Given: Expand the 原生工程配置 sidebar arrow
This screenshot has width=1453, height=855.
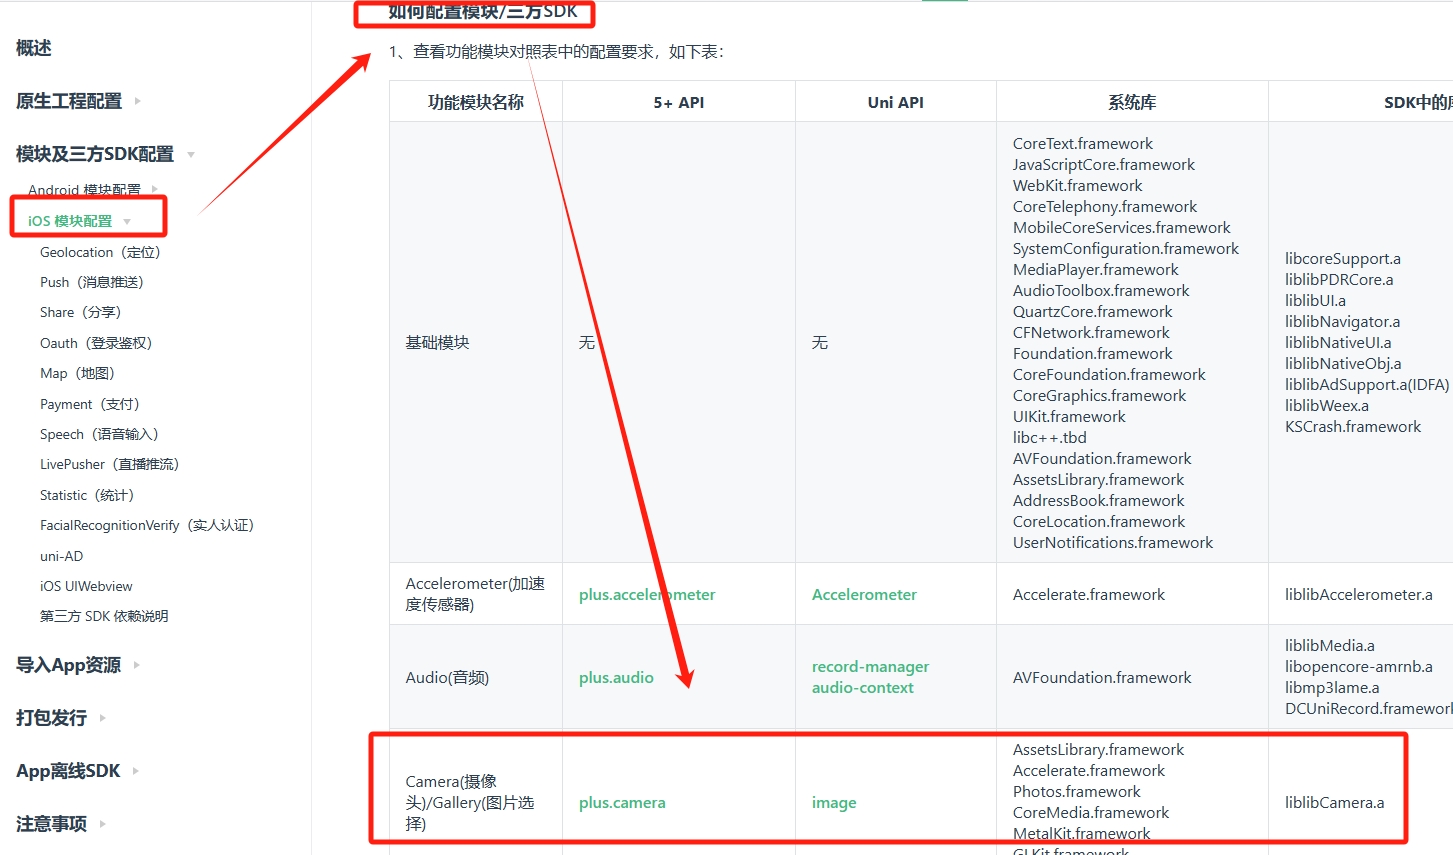Looking at the screenshot, I should 137,101.
